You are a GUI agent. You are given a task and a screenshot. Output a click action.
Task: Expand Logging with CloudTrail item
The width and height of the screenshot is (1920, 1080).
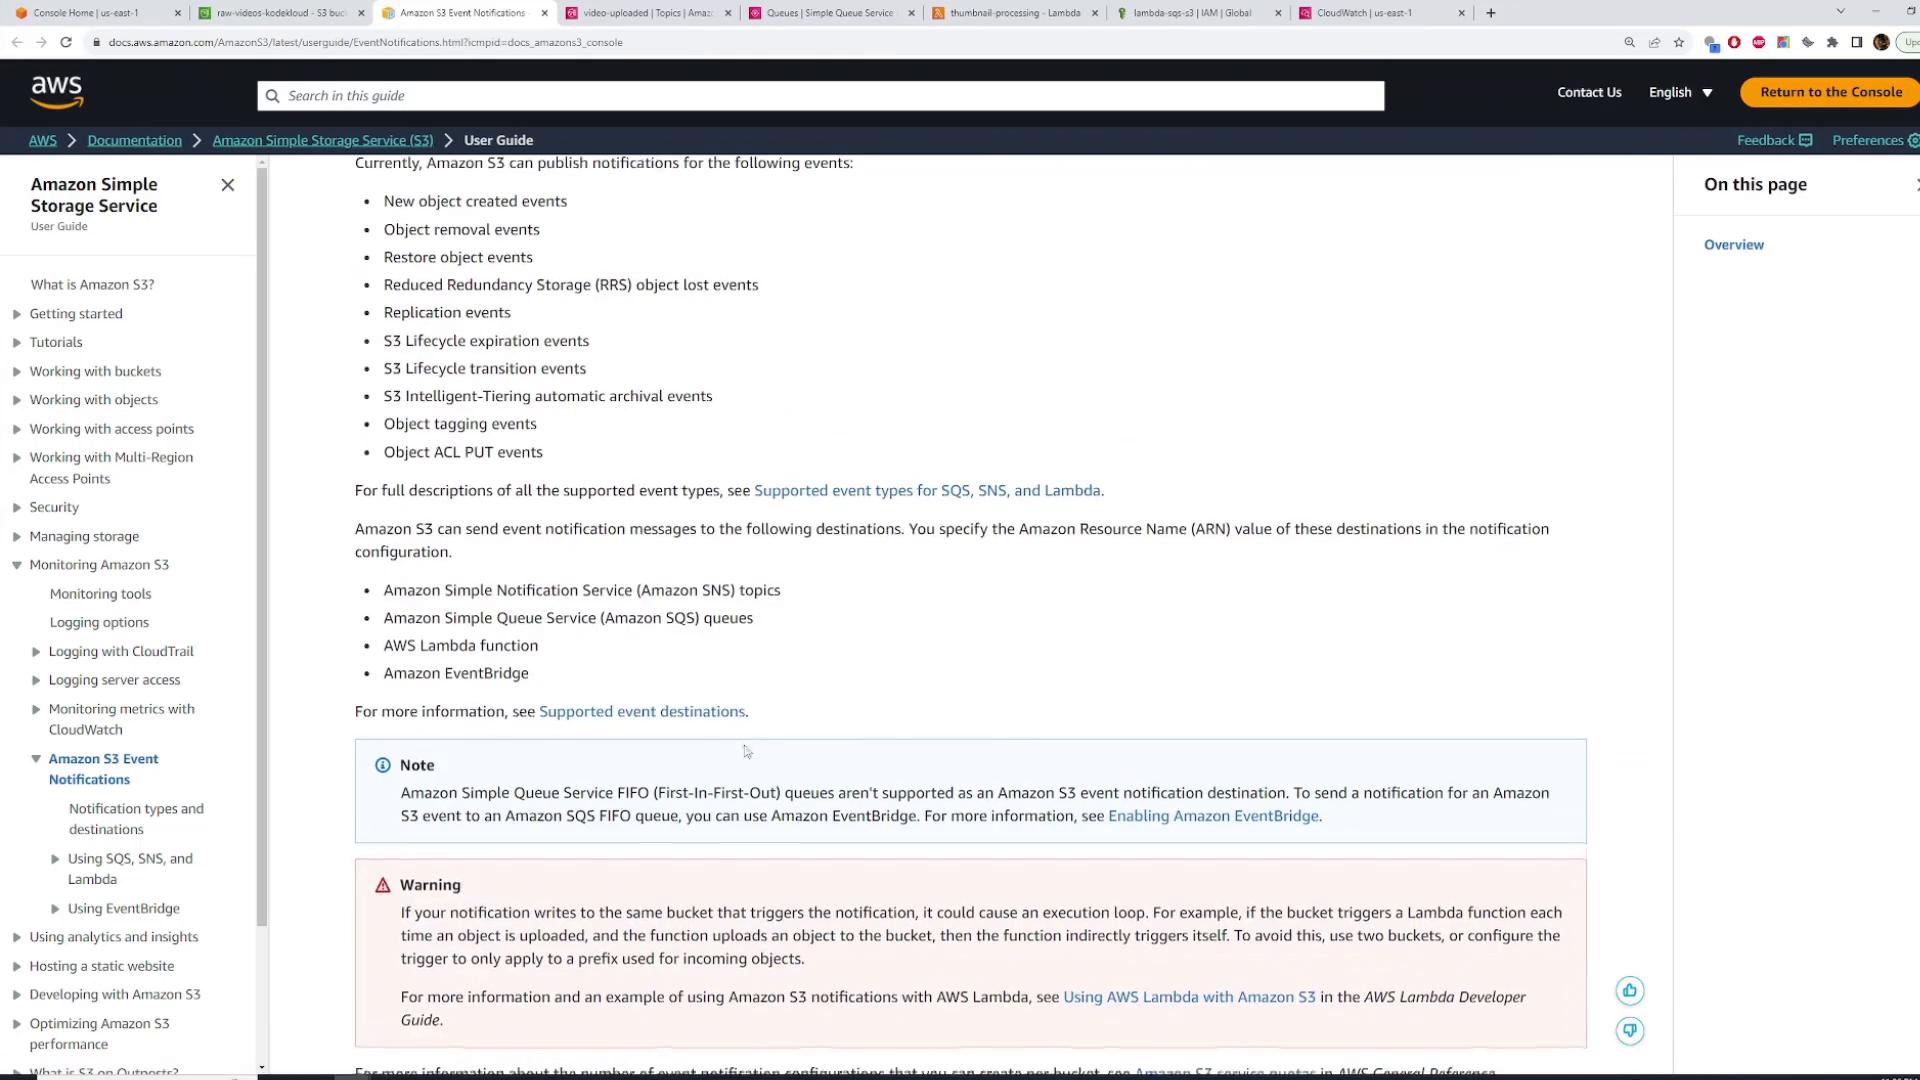(36, 652)
